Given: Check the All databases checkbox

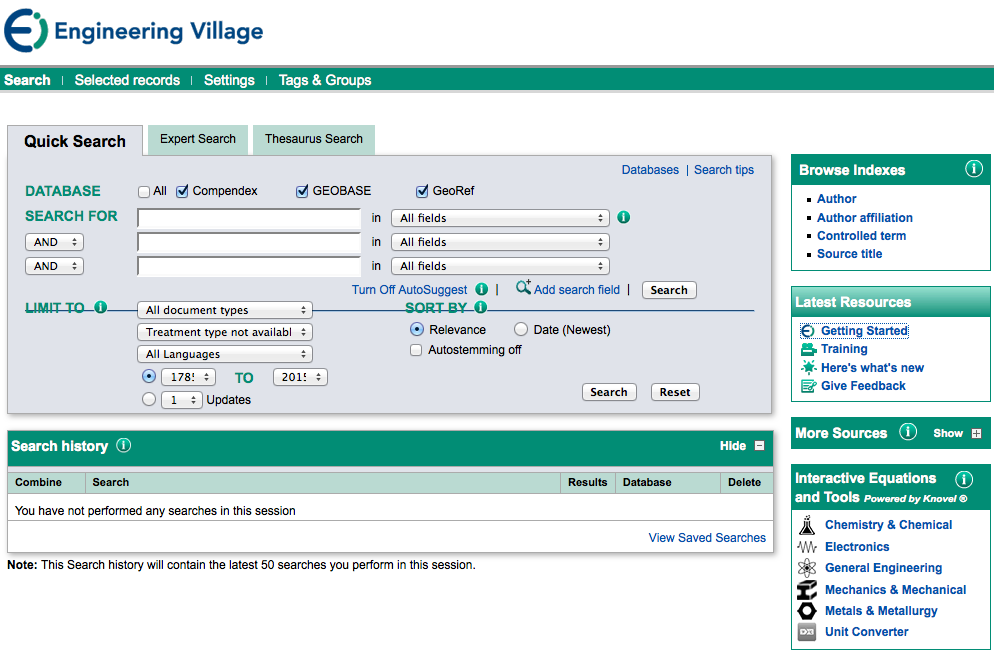Looking at the screenshot, I should (x=144, y=191).
